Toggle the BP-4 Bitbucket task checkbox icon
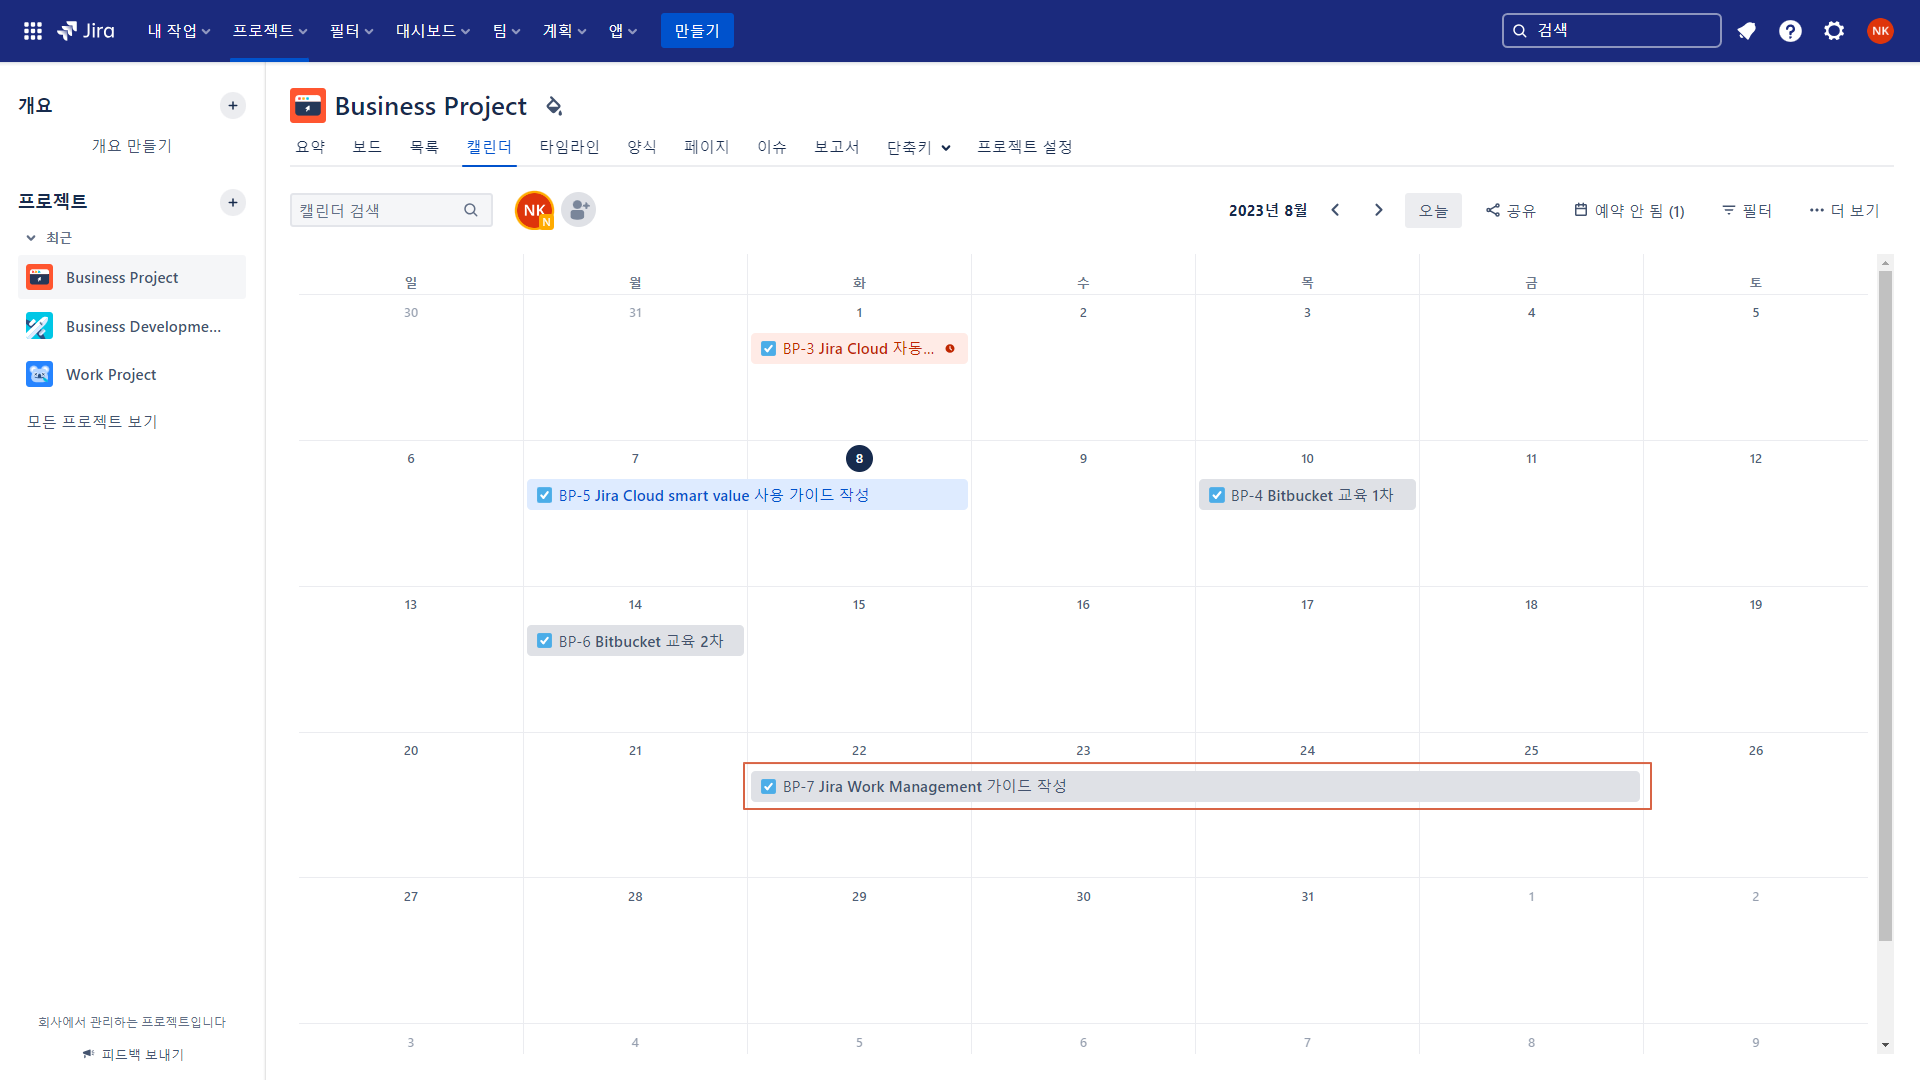The image size is (1920, 1080). click(1216, 495)
